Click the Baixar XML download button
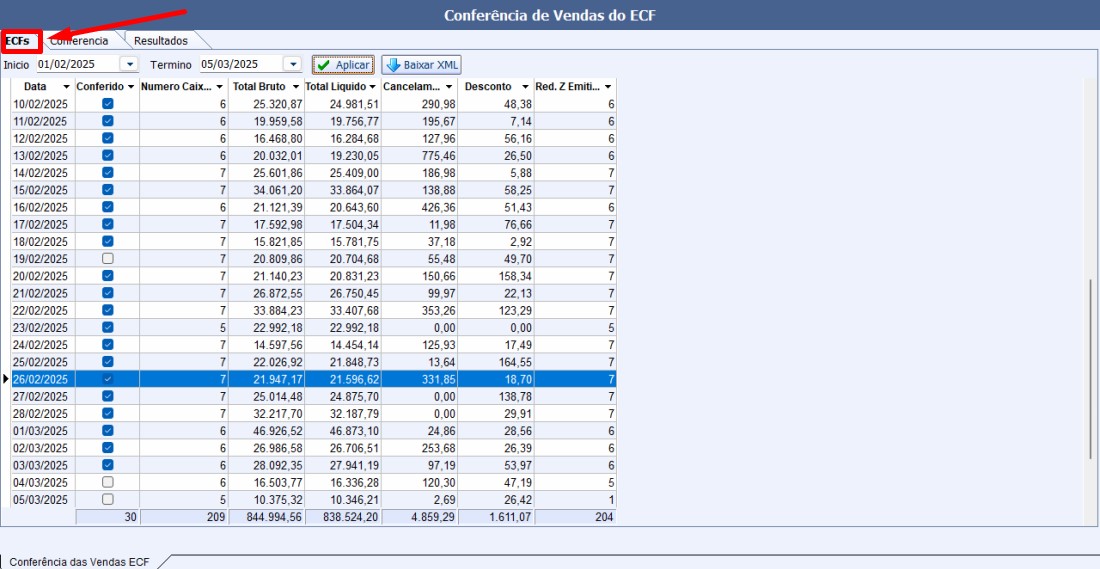This screenshot has height=569, width=1100. (x=421, y=65)
